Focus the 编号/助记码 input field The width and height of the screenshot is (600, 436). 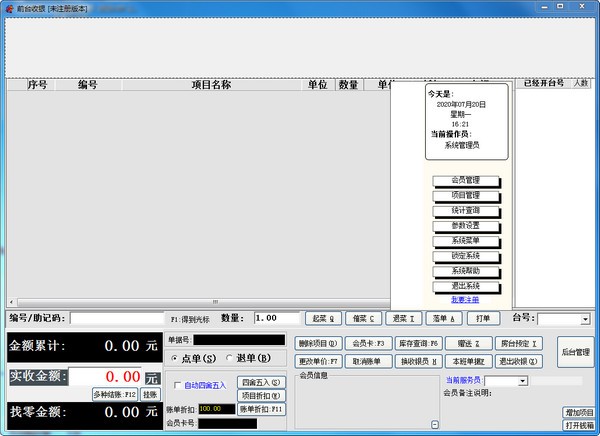pyautogui.click(x=117, y=318)
